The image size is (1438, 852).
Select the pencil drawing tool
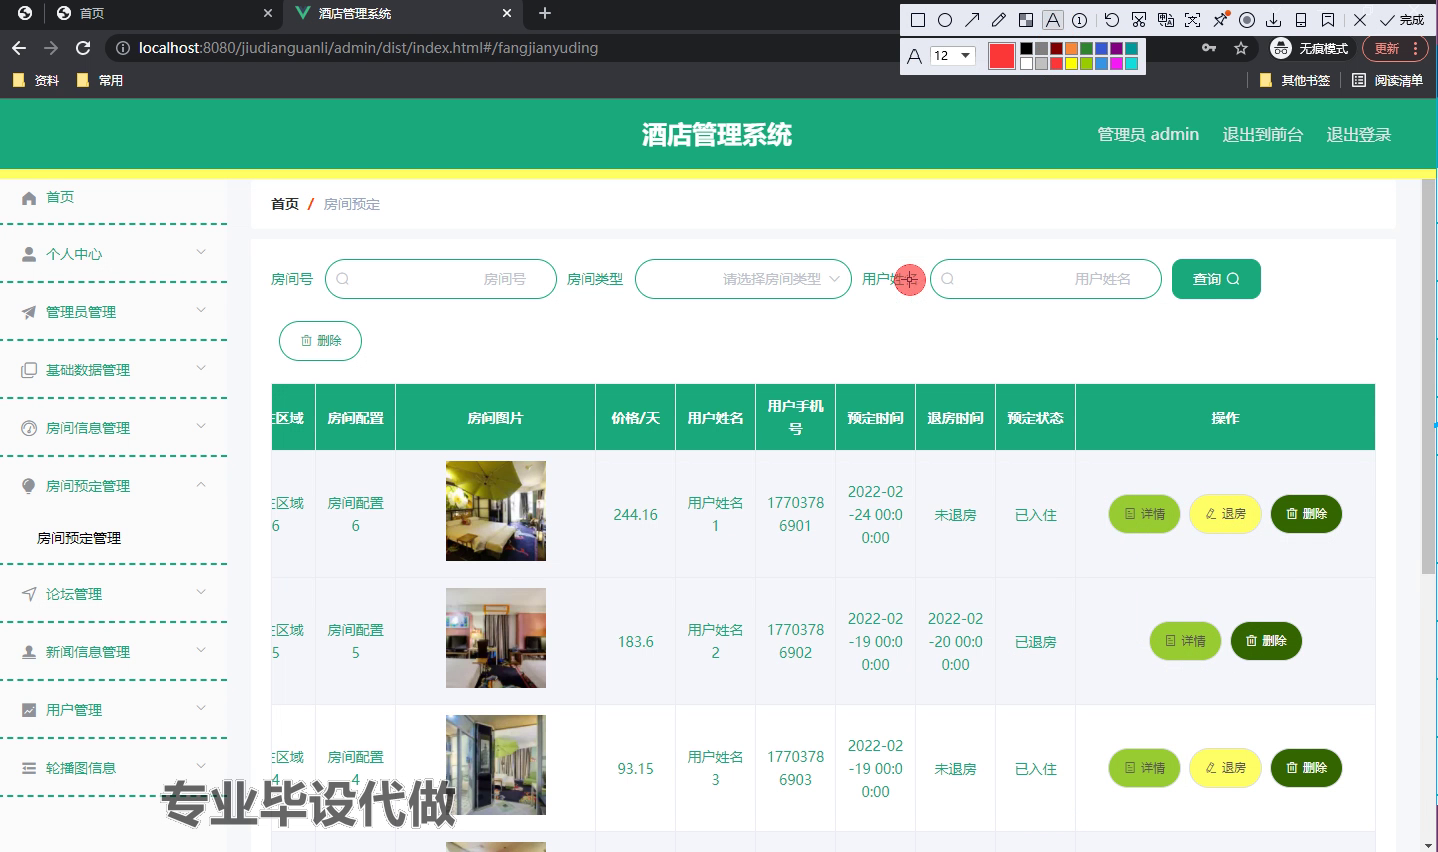point(999,20)
